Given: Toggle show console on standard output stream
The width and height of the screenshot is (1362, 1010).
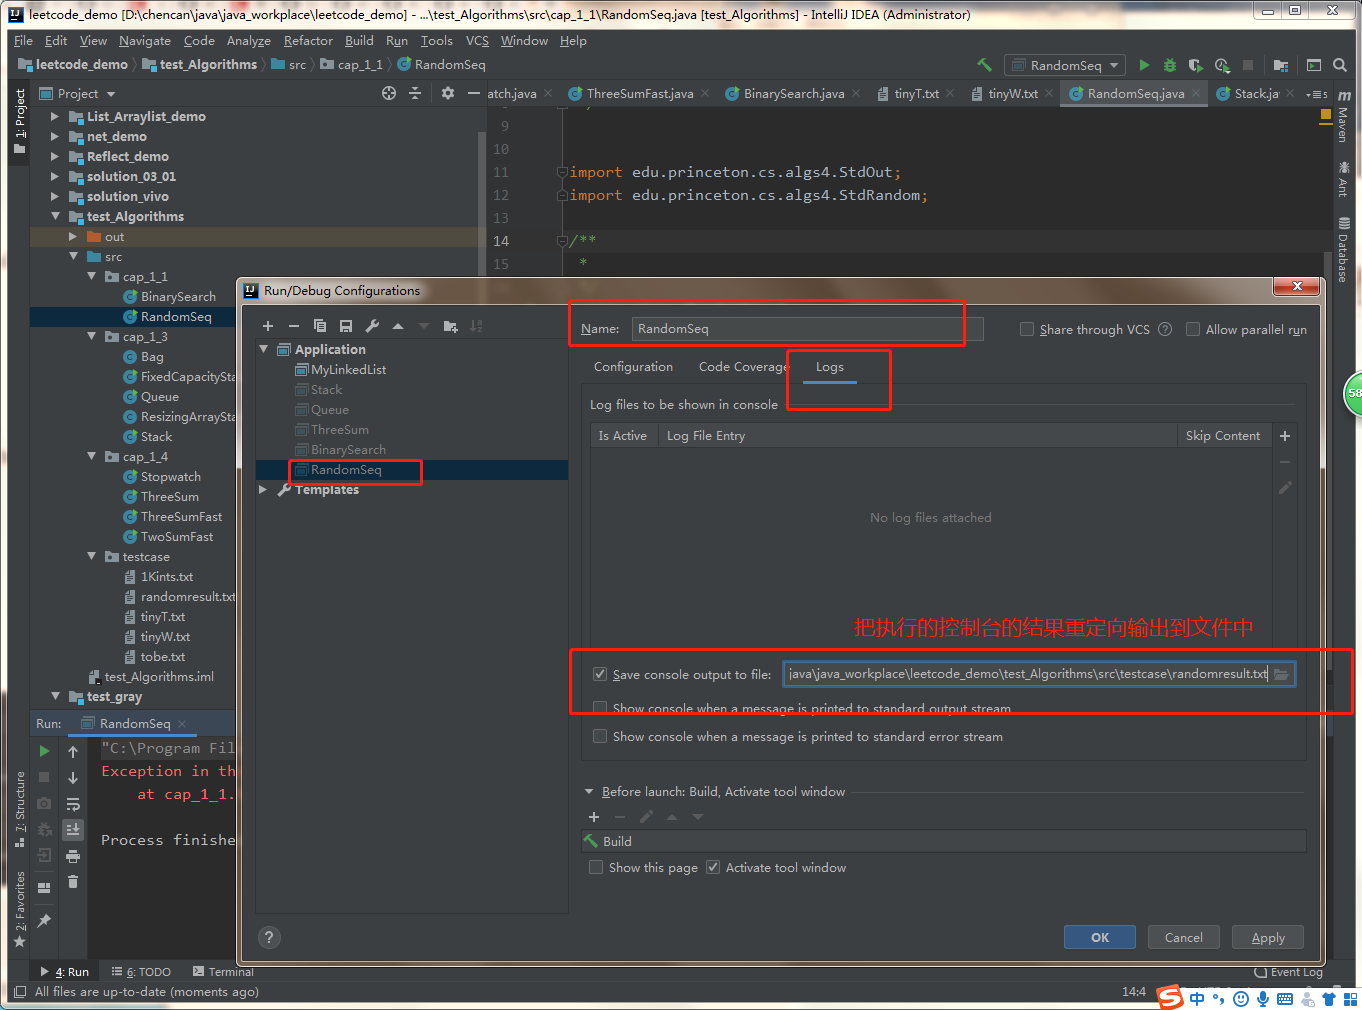Looking at the screenshot, I should coord(600,708).
